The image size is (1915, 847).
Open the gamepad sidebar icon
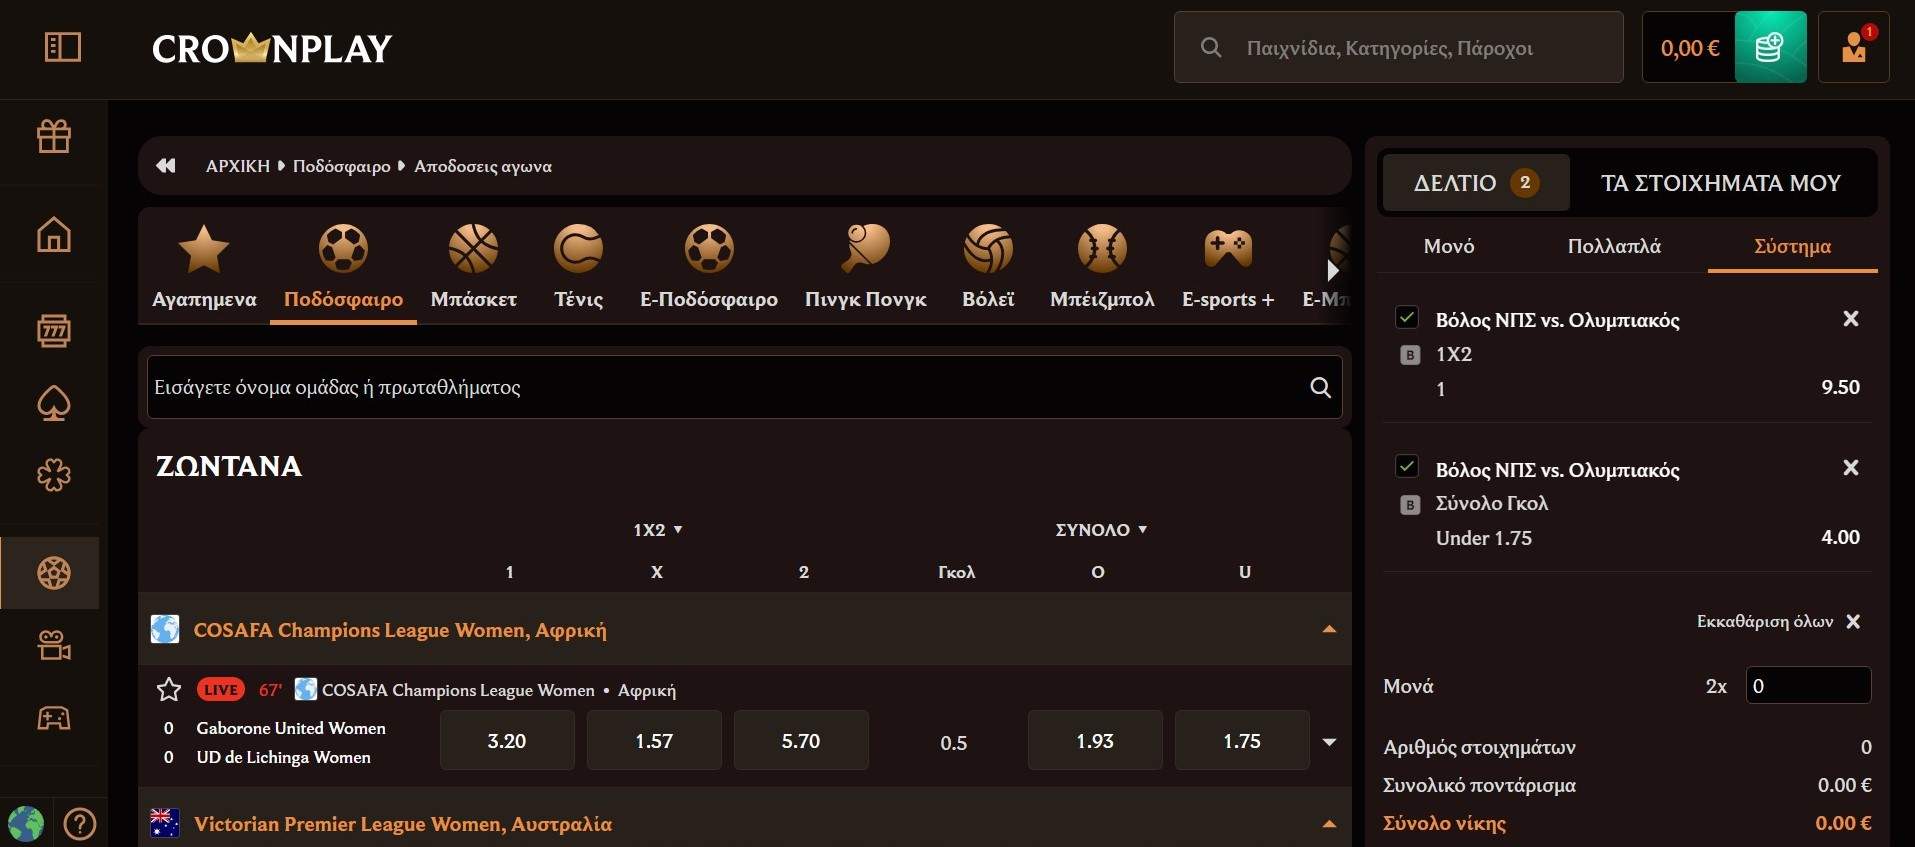point(54,718)
